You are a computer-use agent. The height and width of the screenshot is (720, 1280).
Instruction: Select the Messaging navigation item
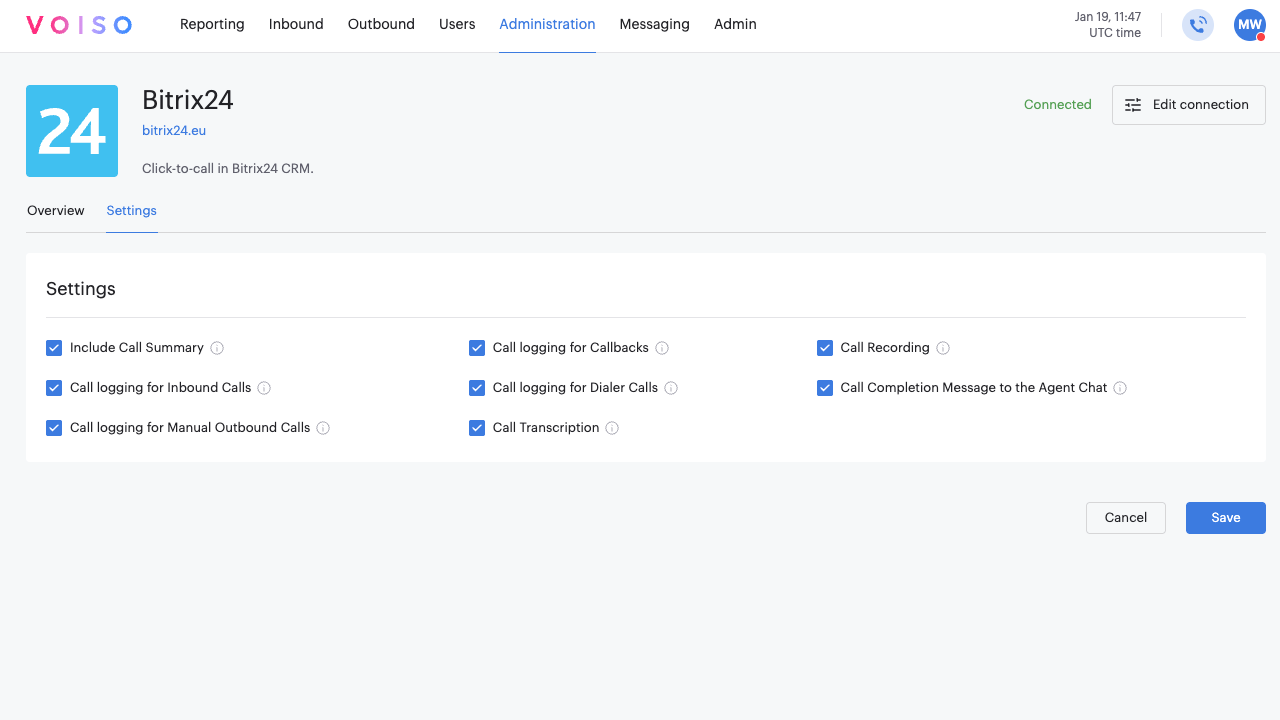654,24
